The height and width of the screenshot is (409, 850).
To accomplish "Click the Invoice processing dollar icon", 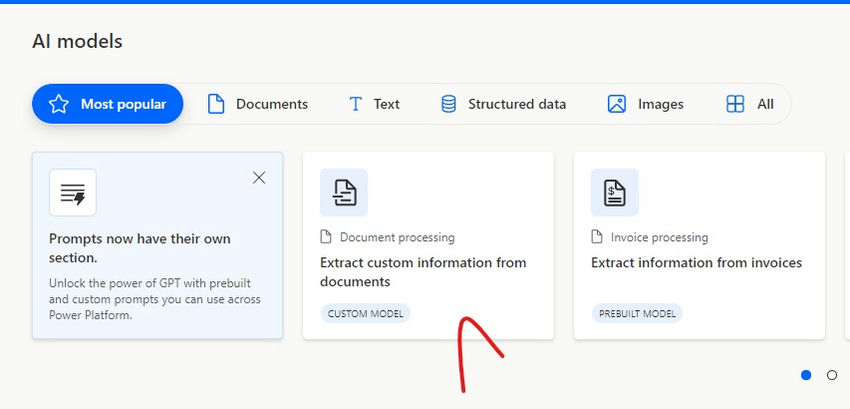I will point(615,193).
